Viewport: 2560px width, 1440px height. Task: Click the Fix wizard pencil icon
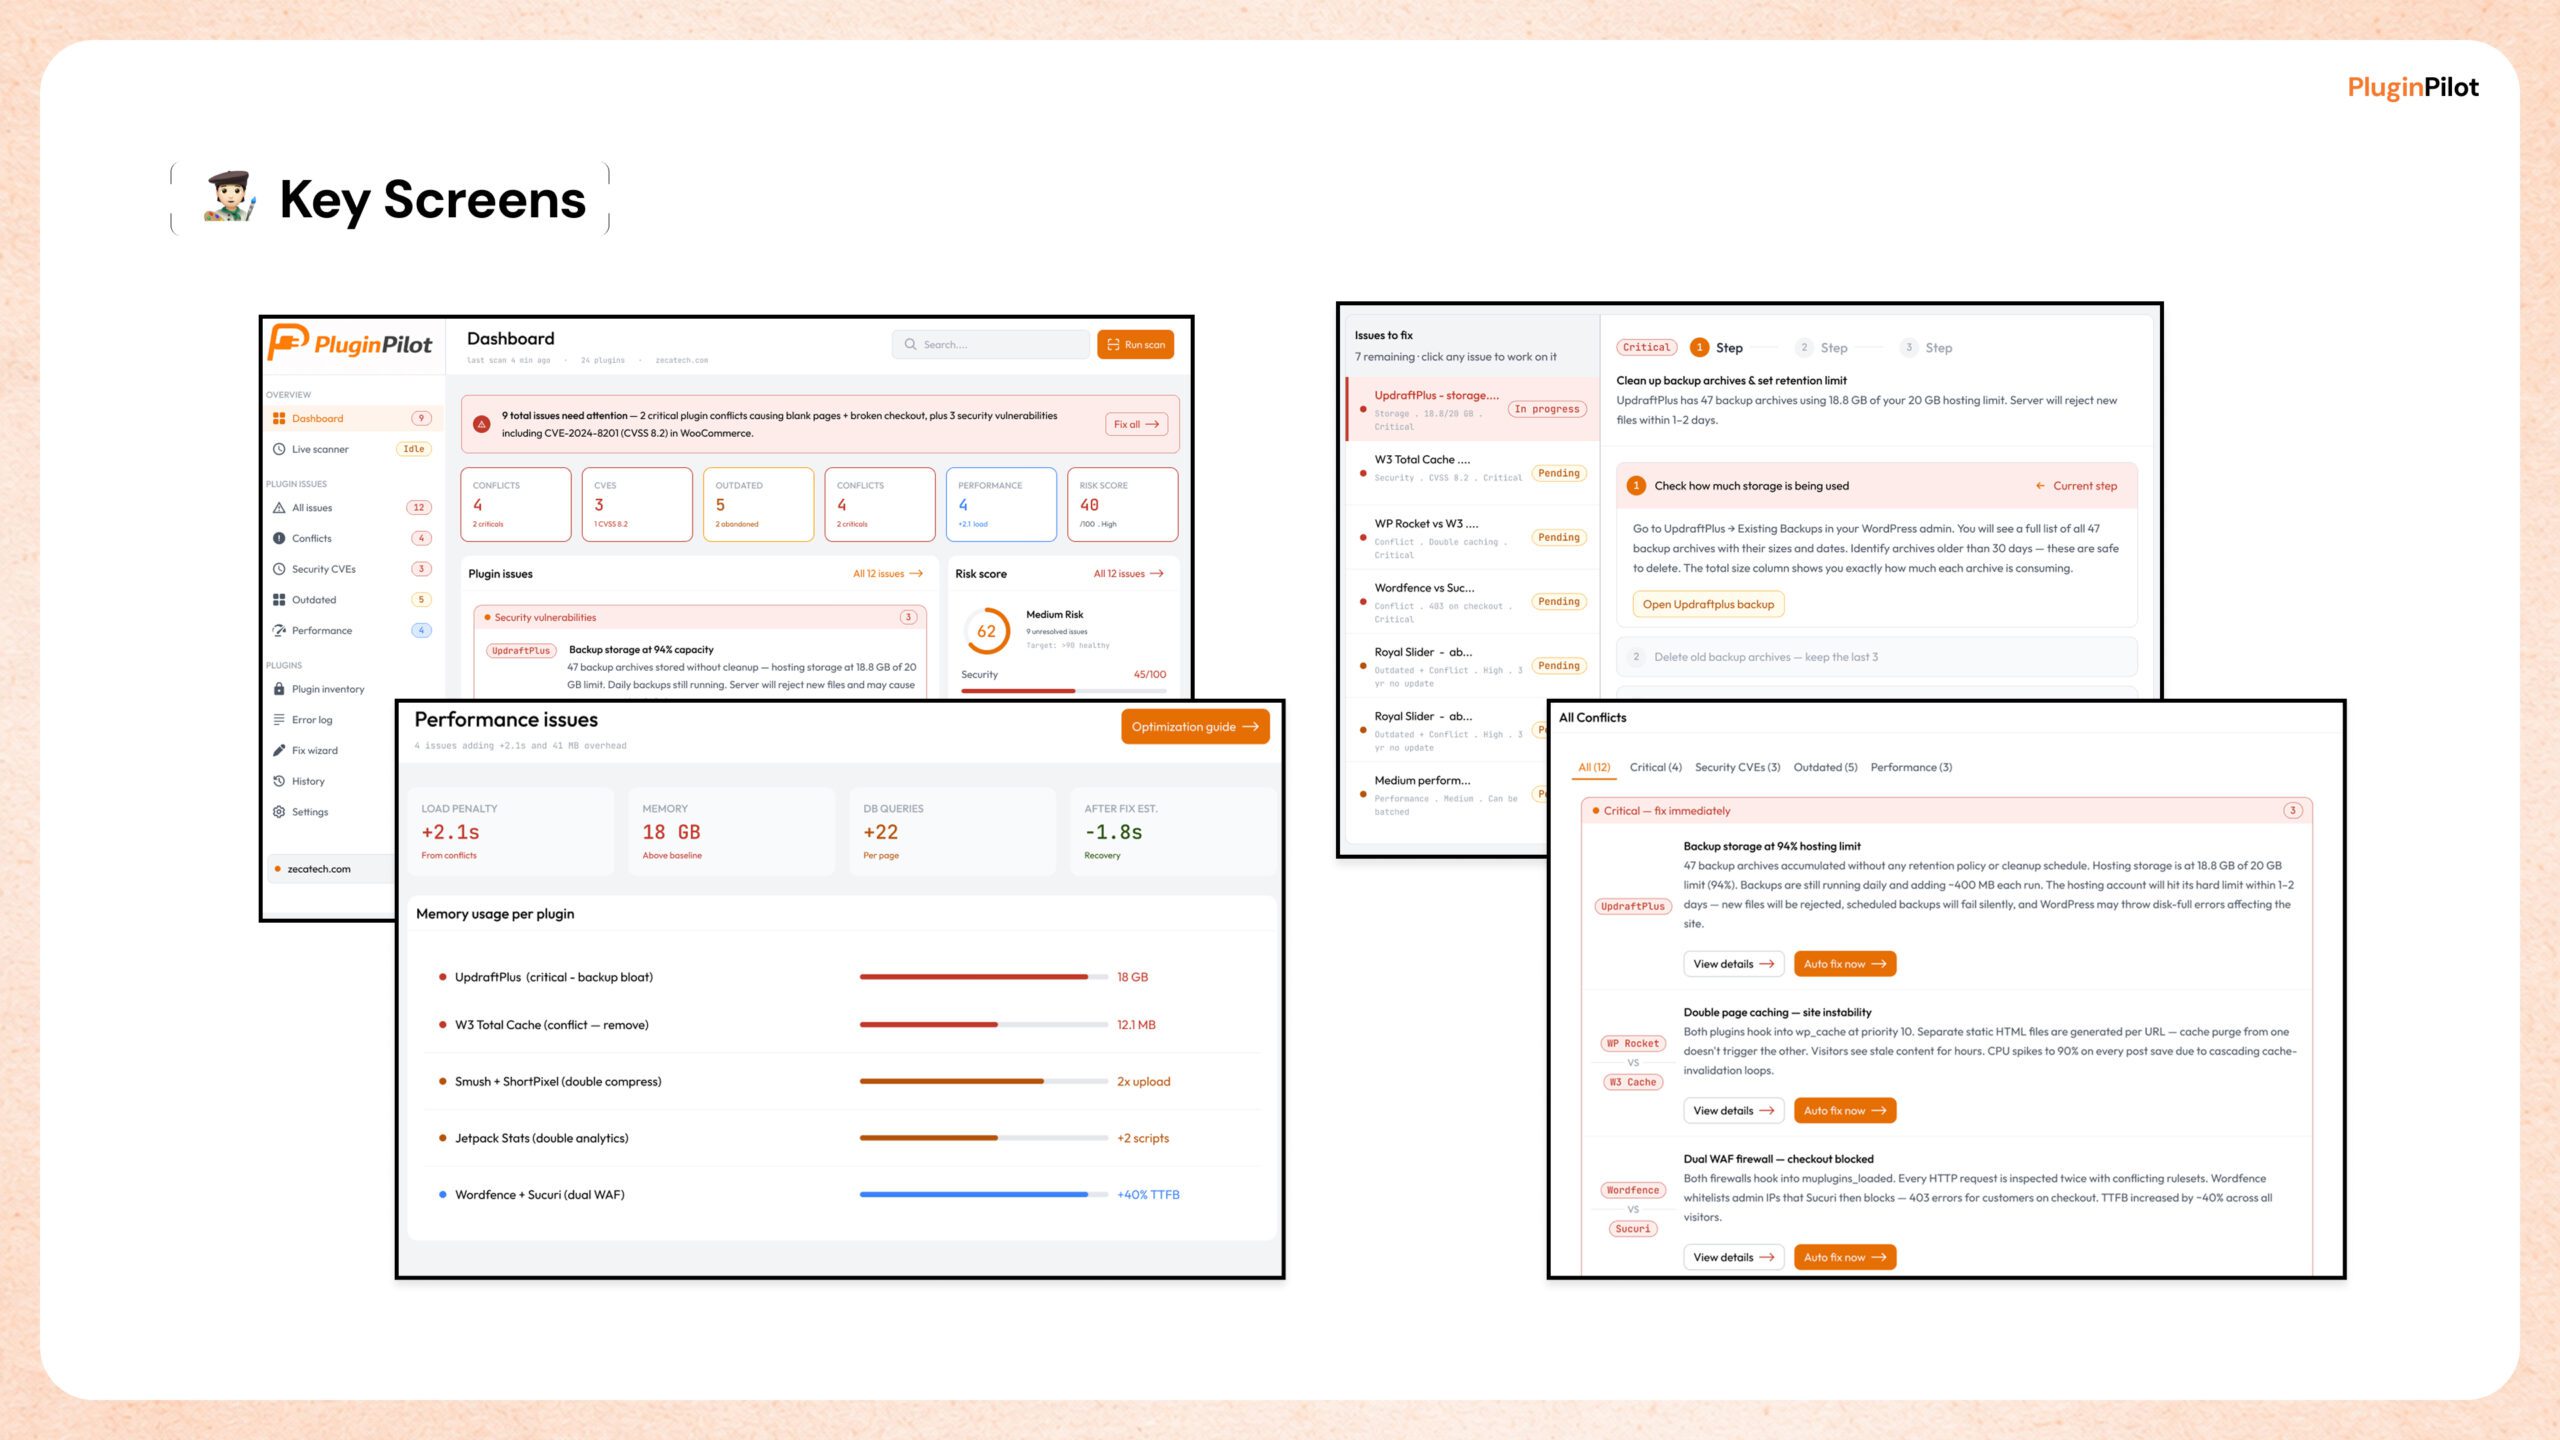coord(279,750)
